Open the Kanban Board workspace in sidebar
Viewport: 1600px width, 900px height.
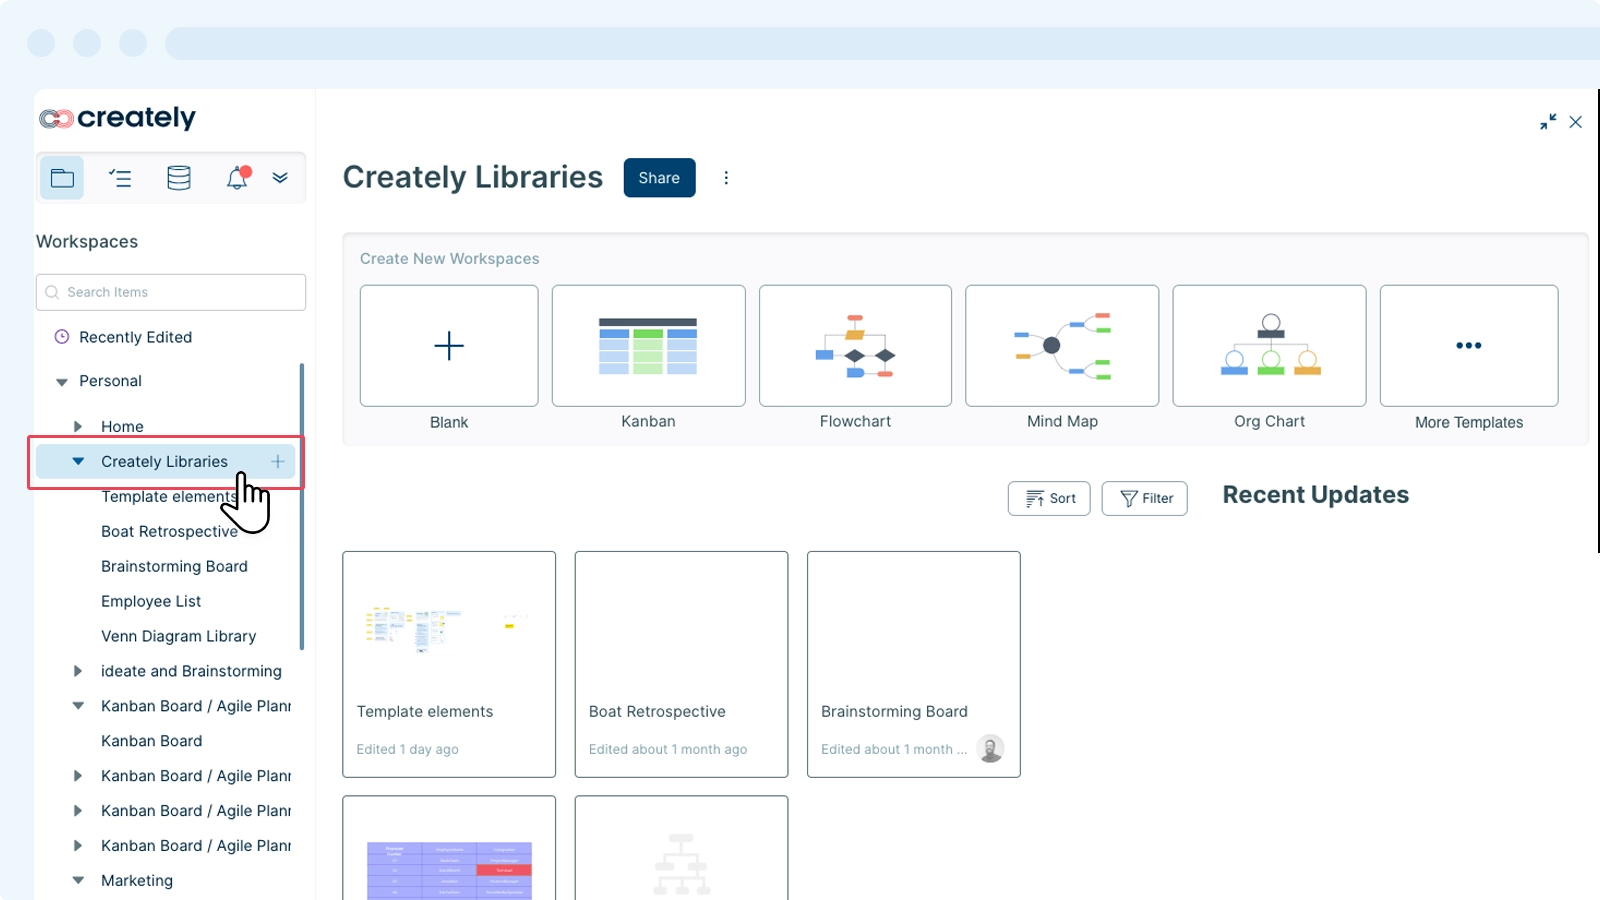click(x=151, y=741)
